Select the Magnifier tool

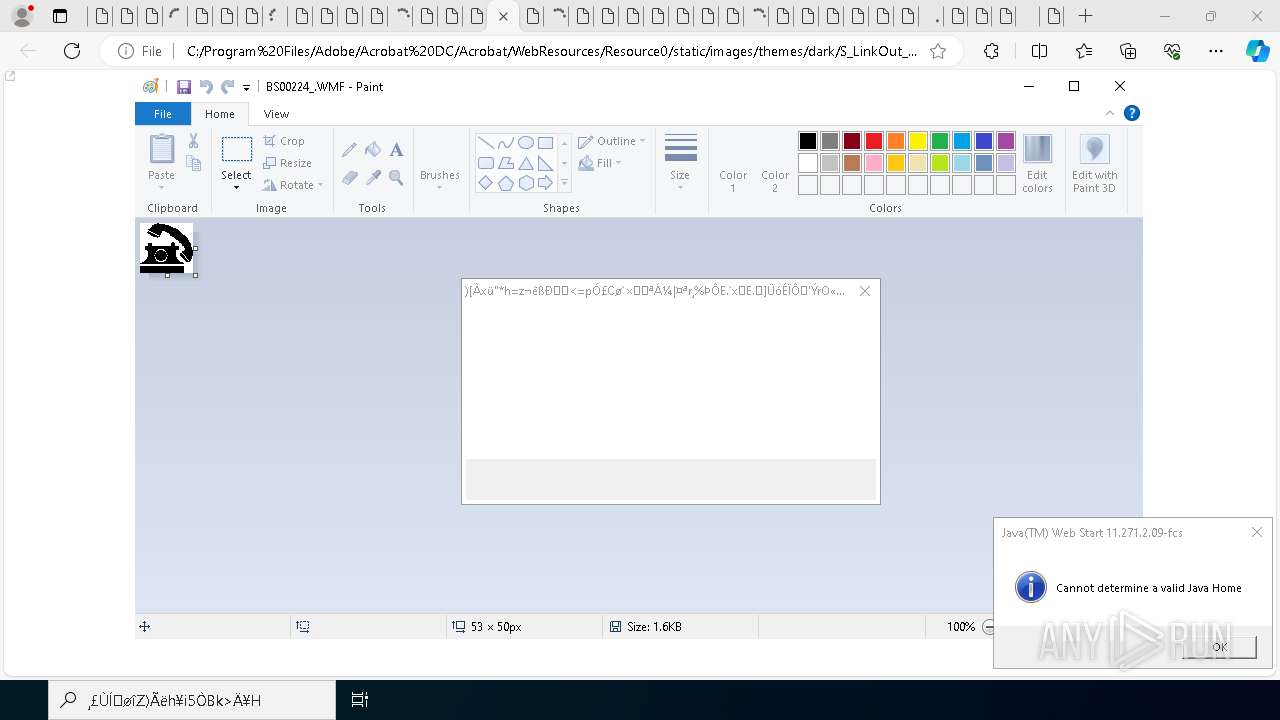[396, 177]
